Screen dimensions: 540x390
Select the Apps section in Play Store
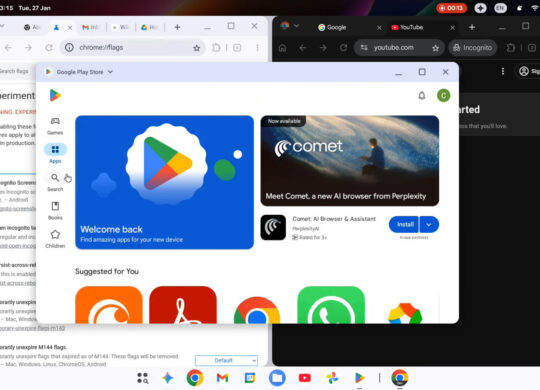(x=55, y=153)
